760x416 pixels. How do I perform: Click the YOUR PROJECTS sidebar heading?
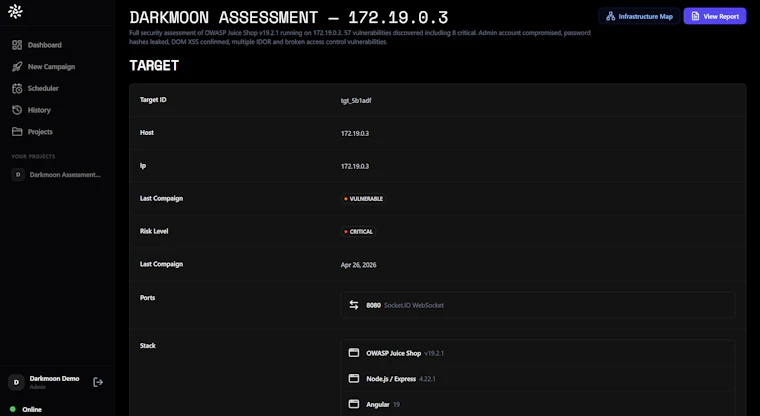click(x=33, y=157)
